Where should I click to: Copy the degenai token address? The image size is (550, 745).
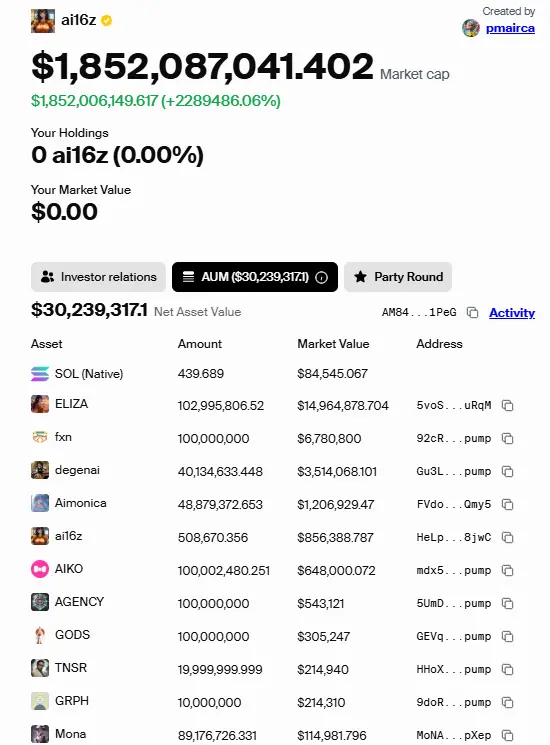pyautogui.click(x=508, y=471)
